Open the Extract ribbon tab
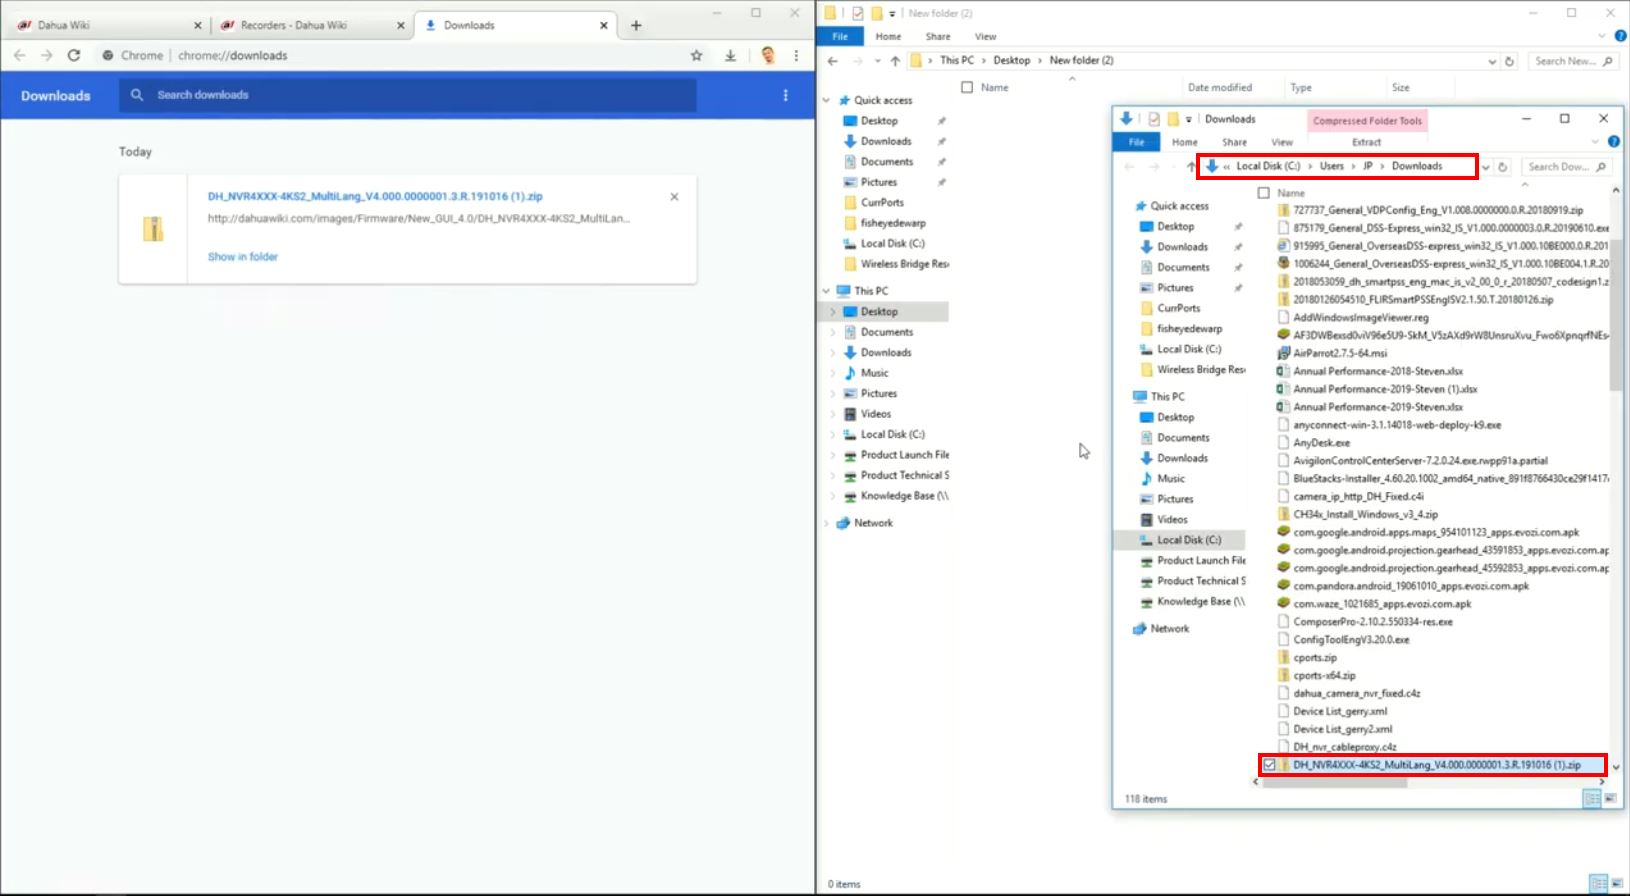The width and height of the screenshot is (1630, 896). pos(1366,142)
